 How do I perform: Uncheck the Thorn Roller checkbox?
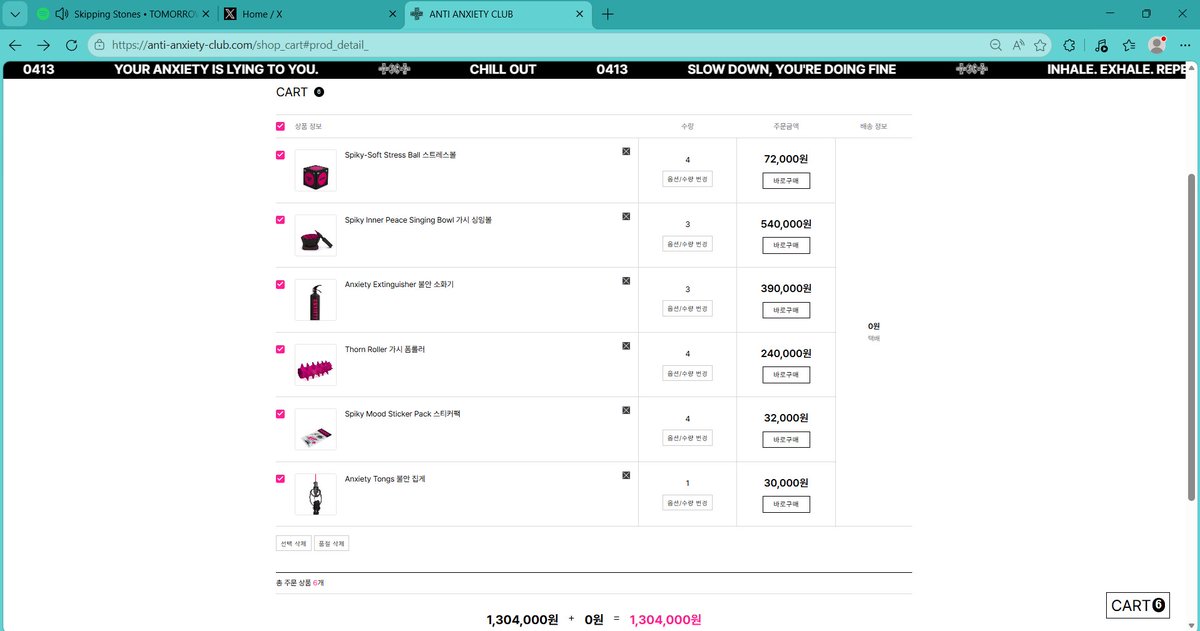[x=280, y=349]
